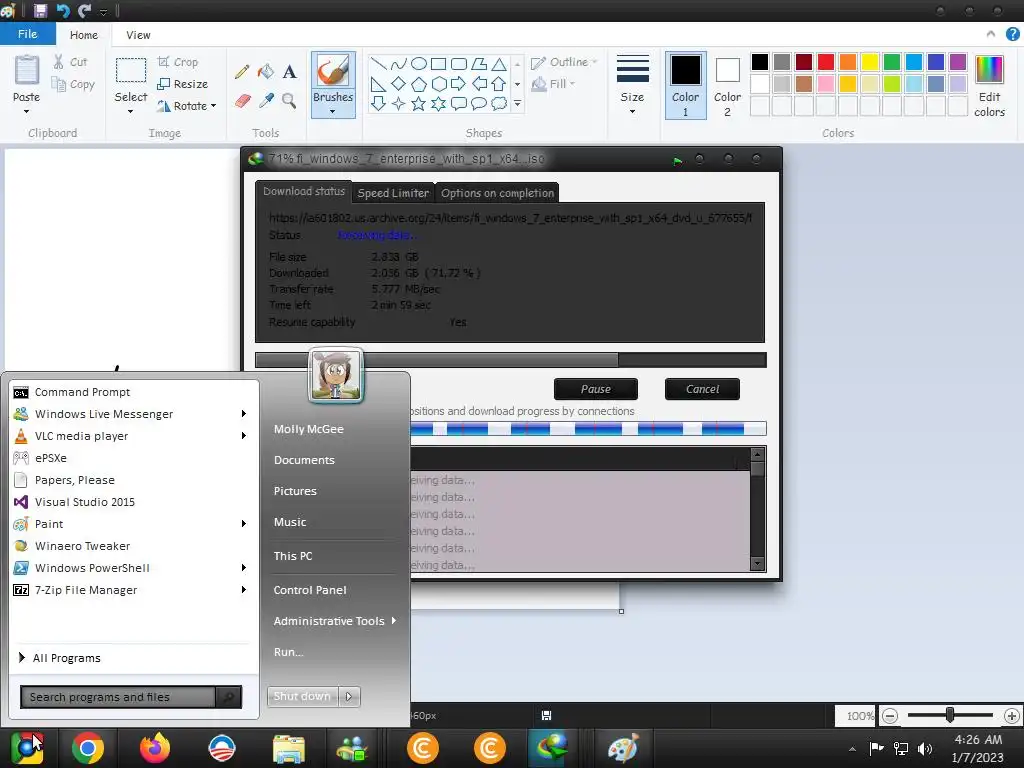Pick the yellow color swatch
1024x768 pixels.
click(870, 61)
